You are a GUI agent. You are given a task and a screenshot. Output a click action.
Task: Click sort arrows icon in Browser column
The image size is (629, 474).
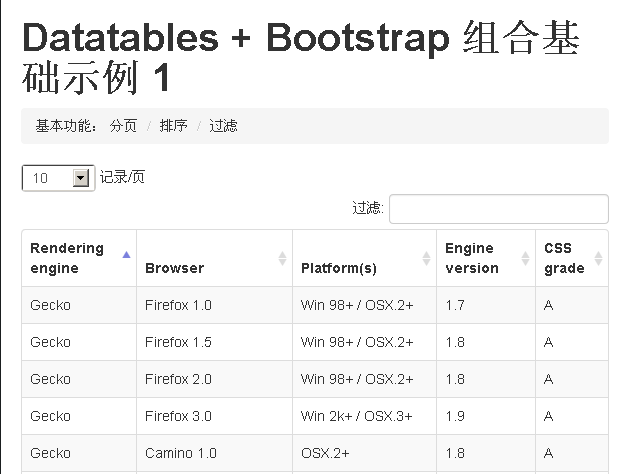tap(282, 258)
